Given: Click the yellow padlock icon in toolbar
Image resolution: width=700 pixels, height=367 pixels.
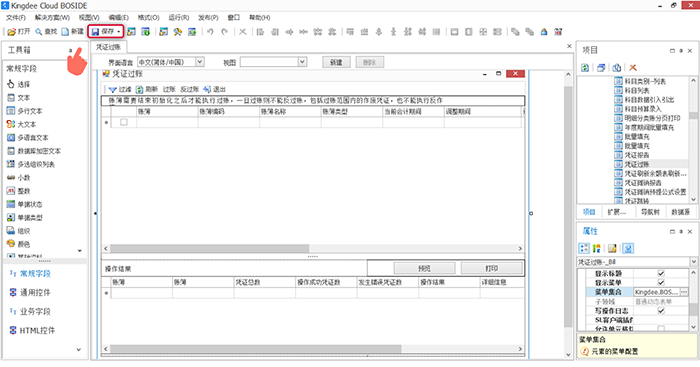Looking at the screenshot, I should point(544,32).
